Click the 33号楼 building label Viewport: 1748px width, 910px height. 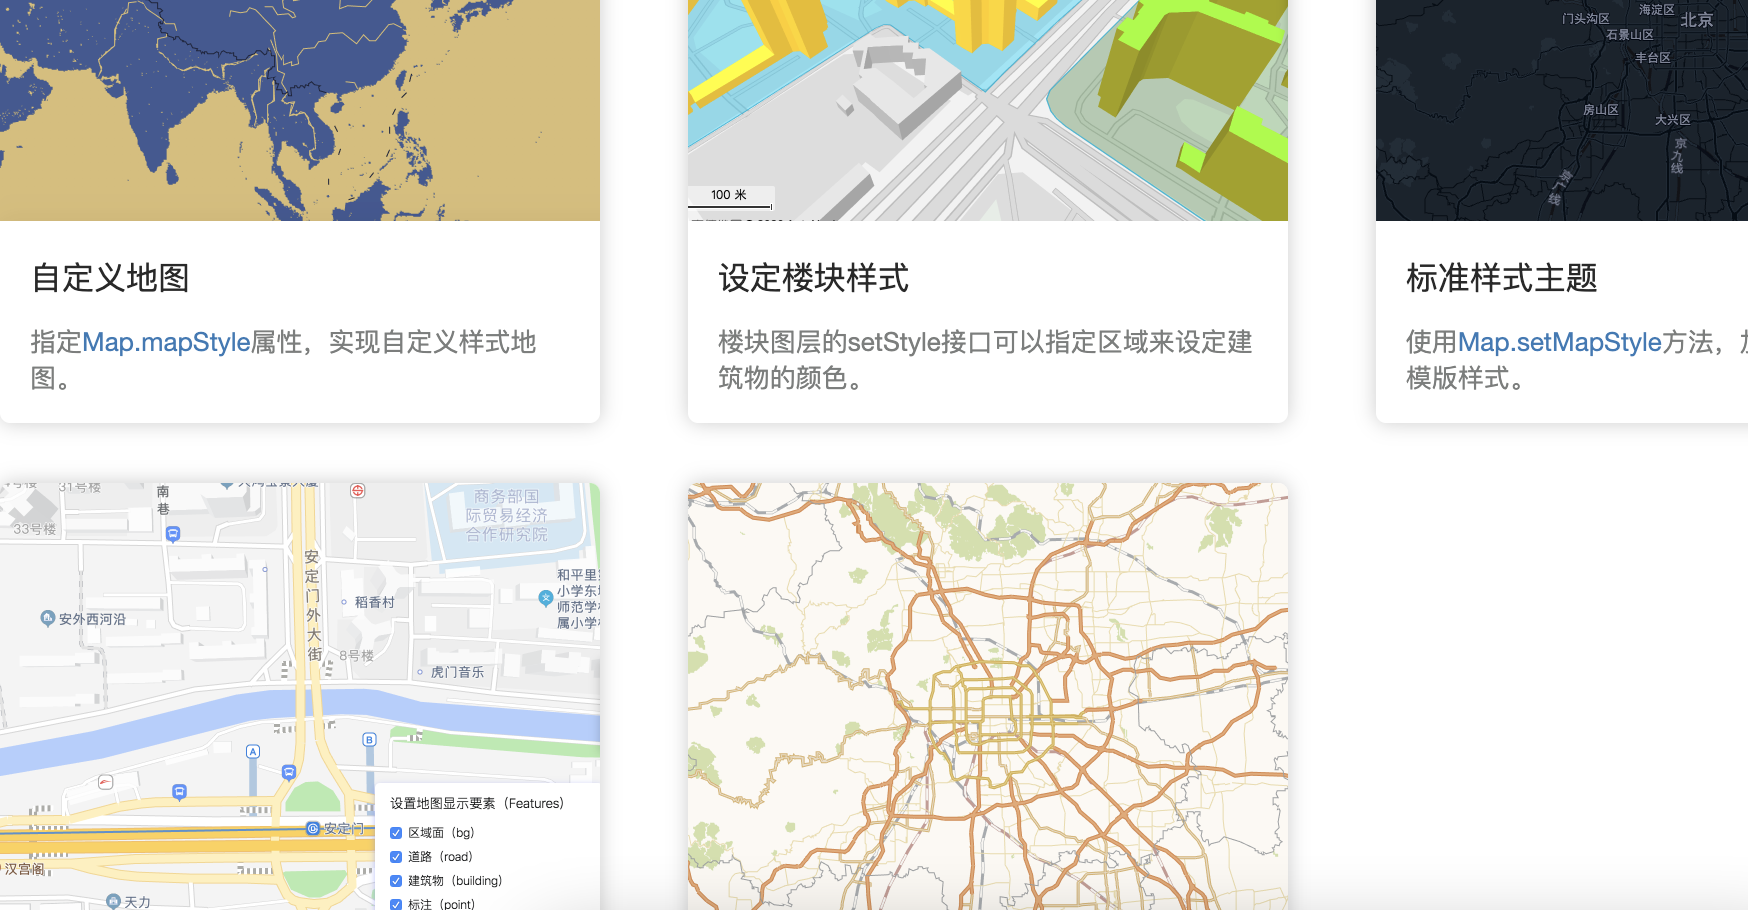(x=35, y=529)
